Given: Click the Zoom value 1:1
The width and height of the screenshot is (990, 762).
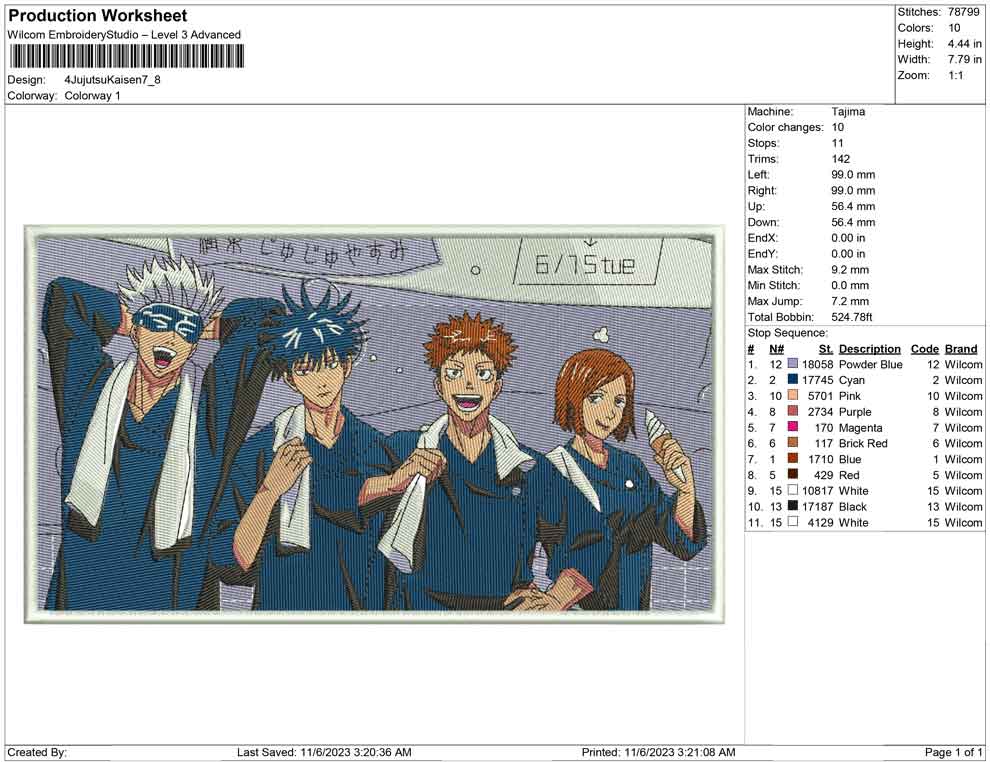Looking at the screenshot, I should pyautogui.click(x=955, y=75).
